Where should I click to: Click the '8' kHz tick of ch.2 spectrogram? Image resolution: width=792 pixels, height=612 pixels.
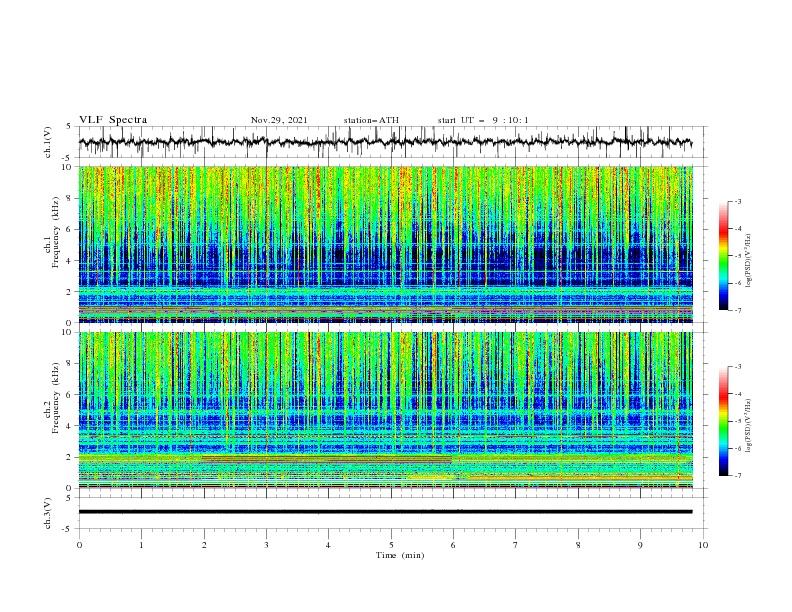click(x=69, y=363)
